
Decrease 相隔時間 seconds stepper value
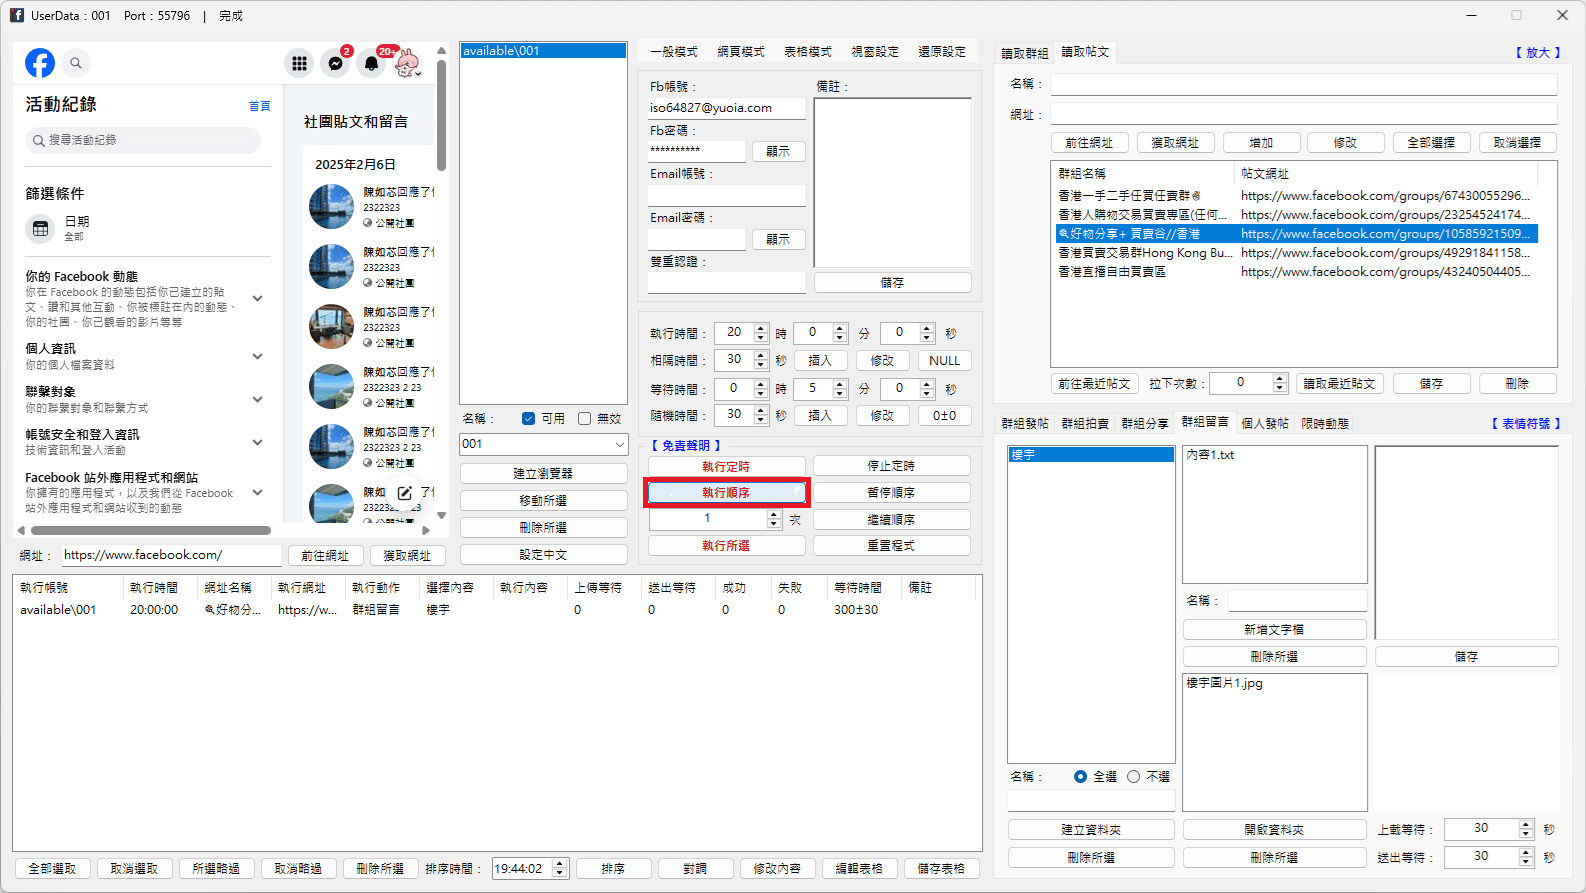click(x=761, y=365)
